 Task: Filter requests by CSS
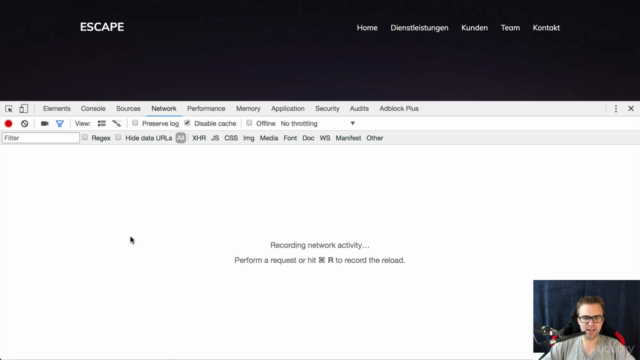[231, 138]
